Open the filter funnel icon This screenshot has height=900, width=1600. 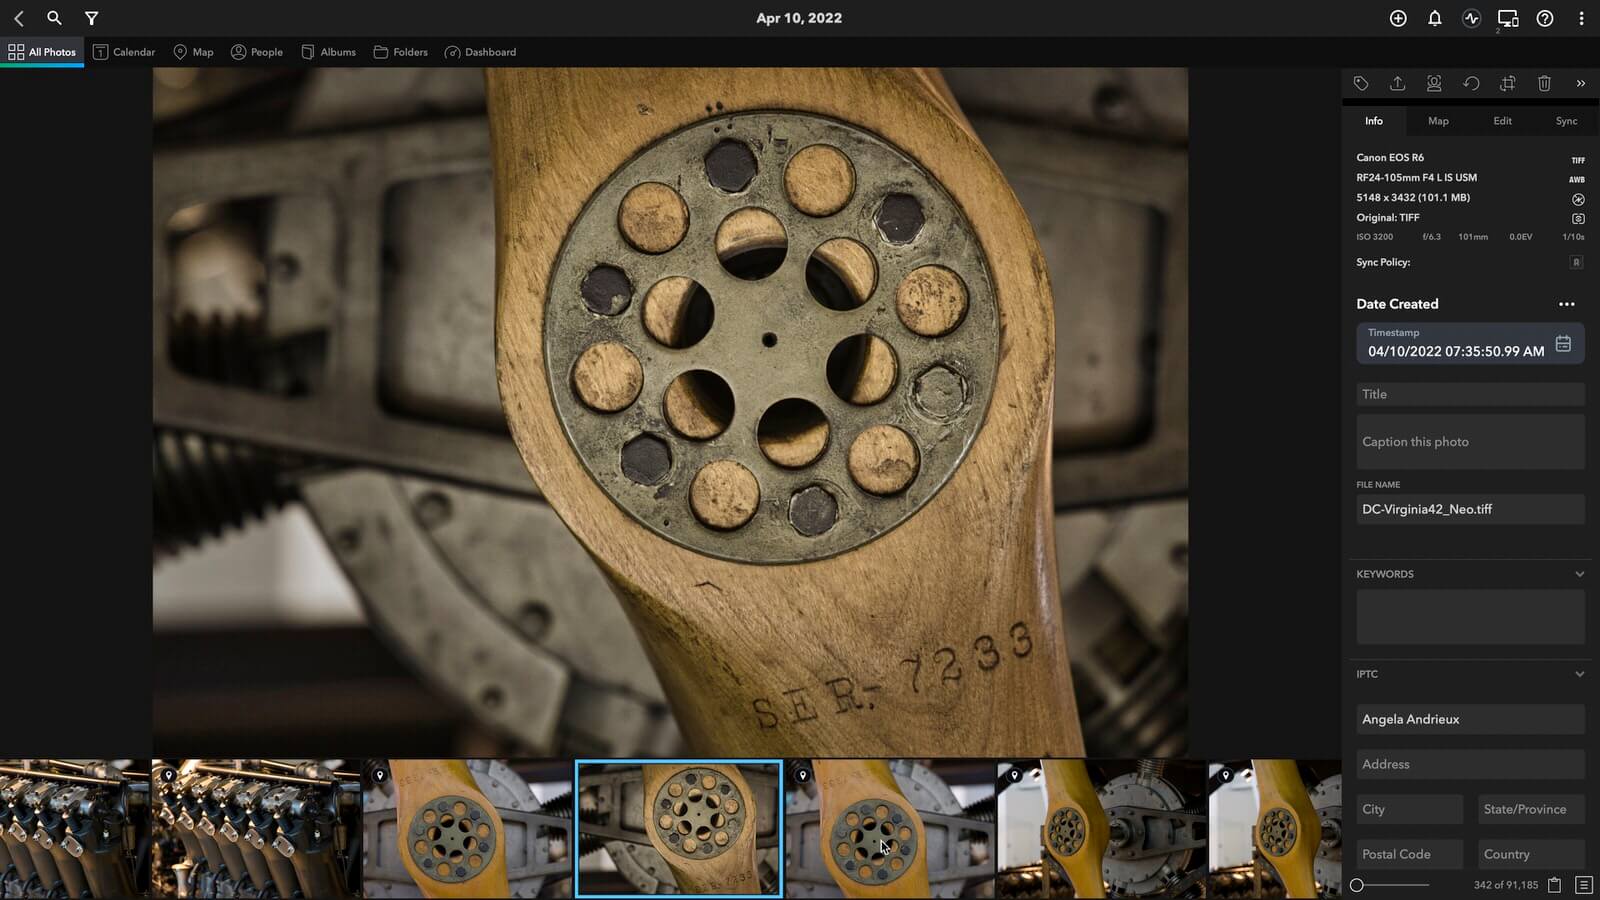click(91, 18)
